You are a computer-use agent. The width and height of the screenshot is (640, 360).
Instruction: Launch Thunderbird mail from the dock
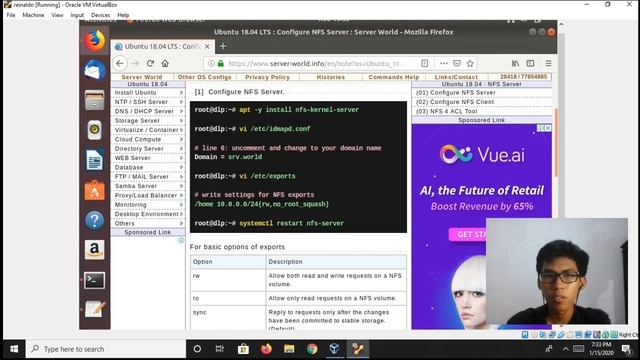95,70
